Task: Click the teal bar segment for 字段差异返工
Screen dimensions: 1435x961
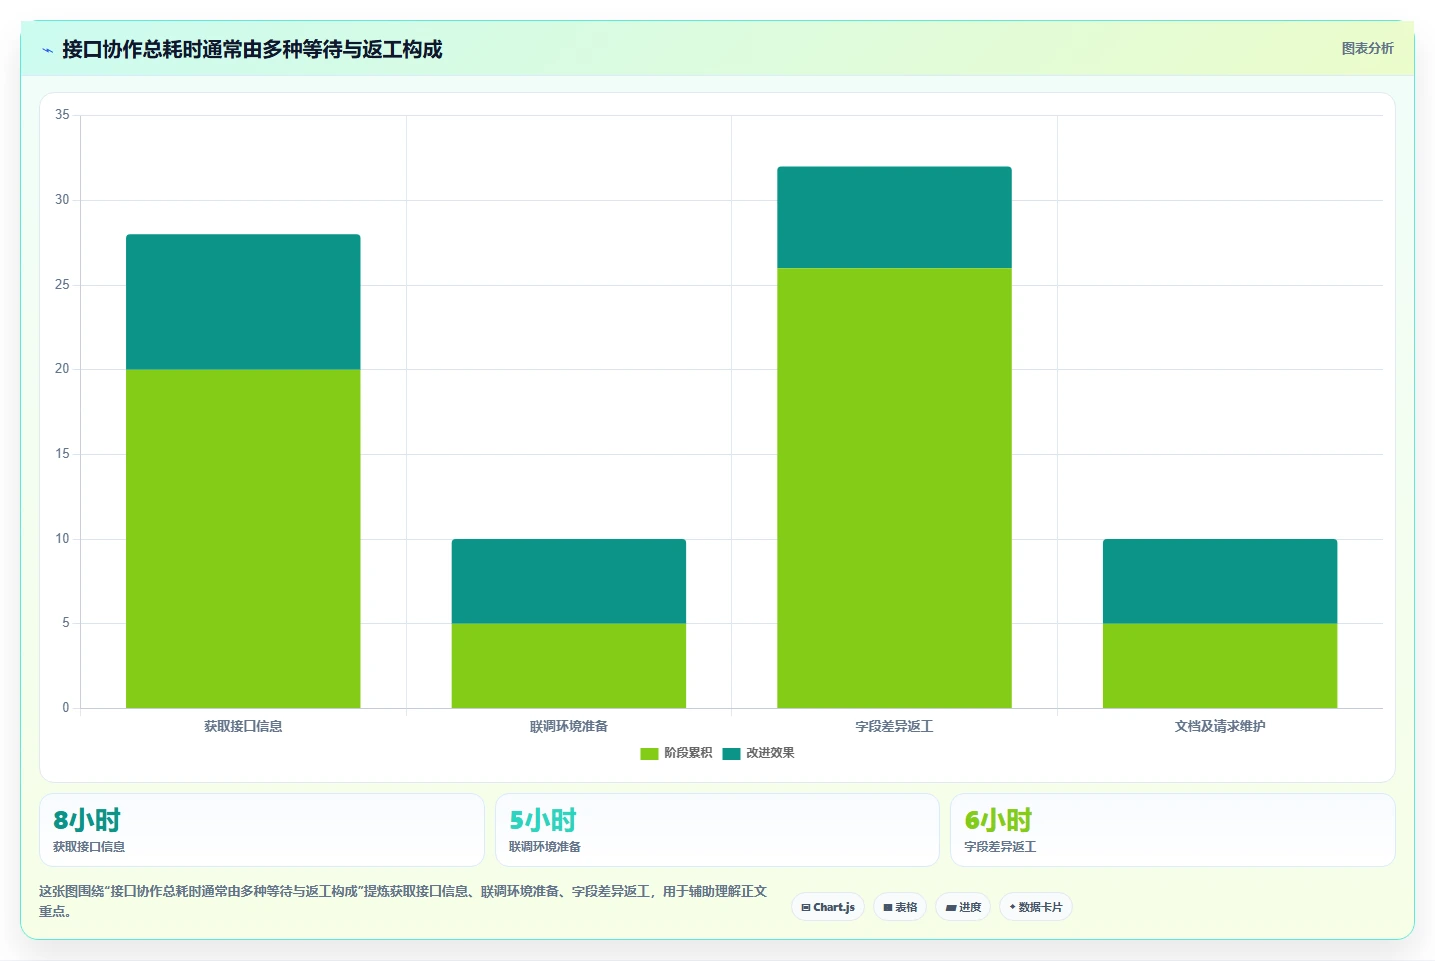Action: tap(894, 217)
